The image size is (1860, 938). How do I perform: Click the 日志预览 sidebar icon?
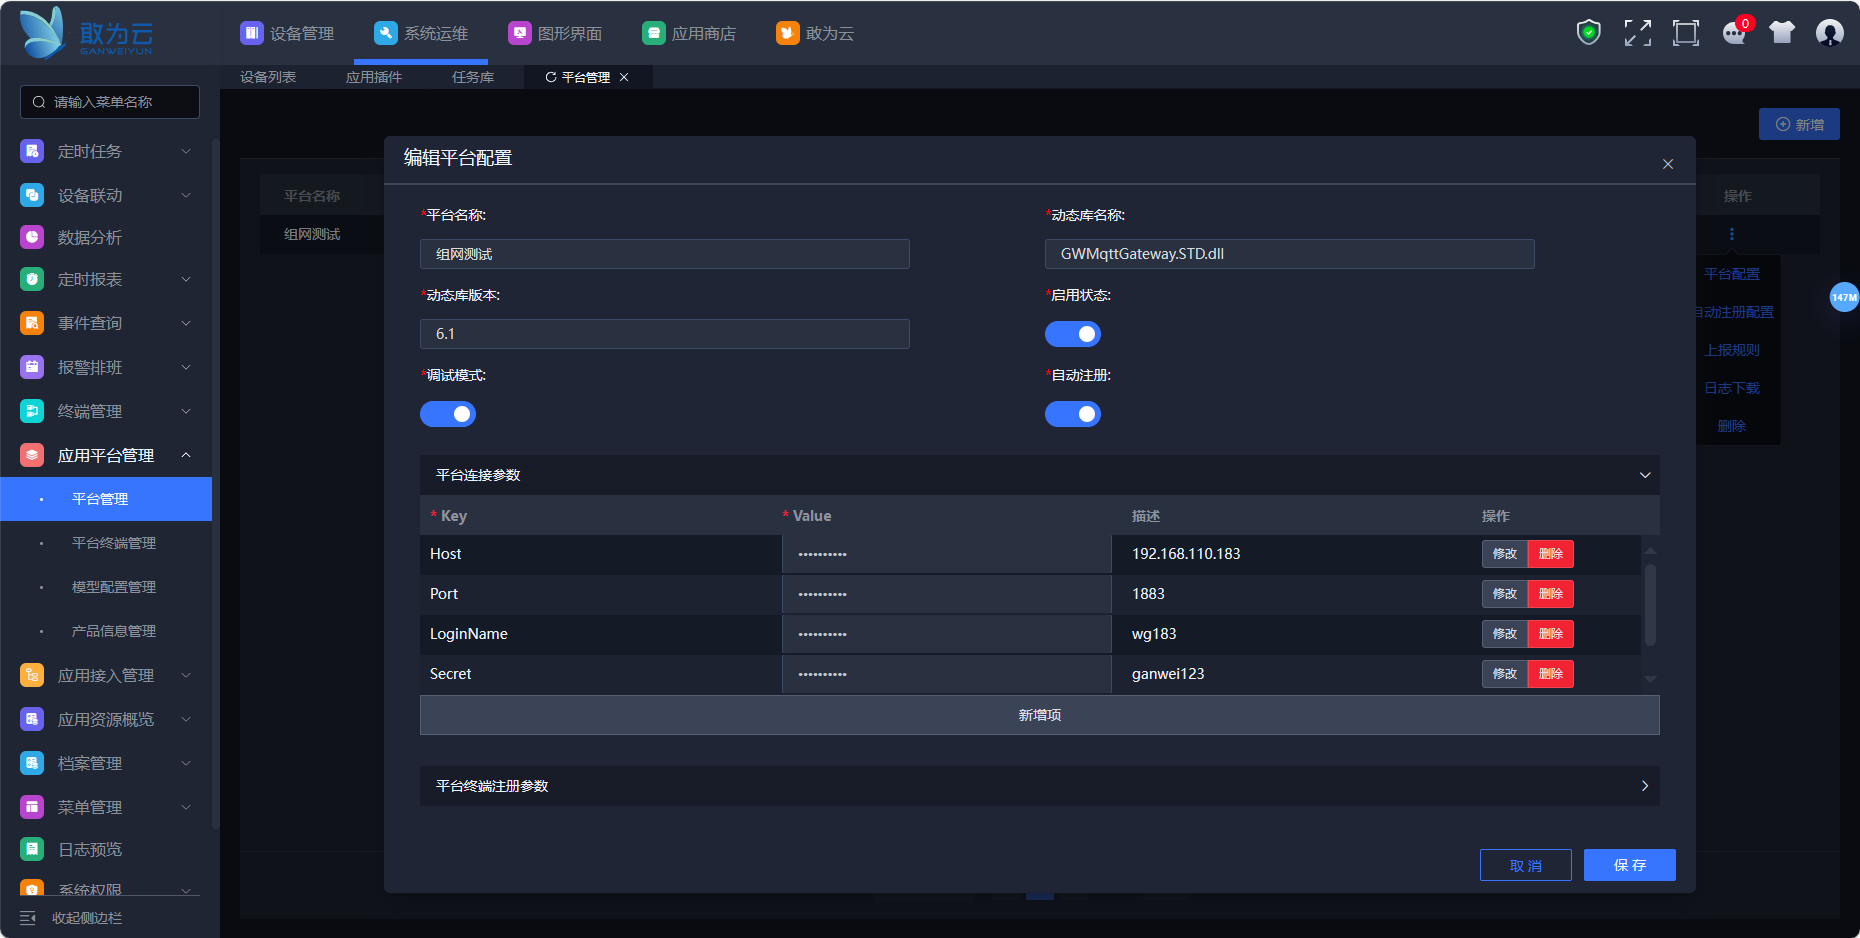[x=32, y=849]
